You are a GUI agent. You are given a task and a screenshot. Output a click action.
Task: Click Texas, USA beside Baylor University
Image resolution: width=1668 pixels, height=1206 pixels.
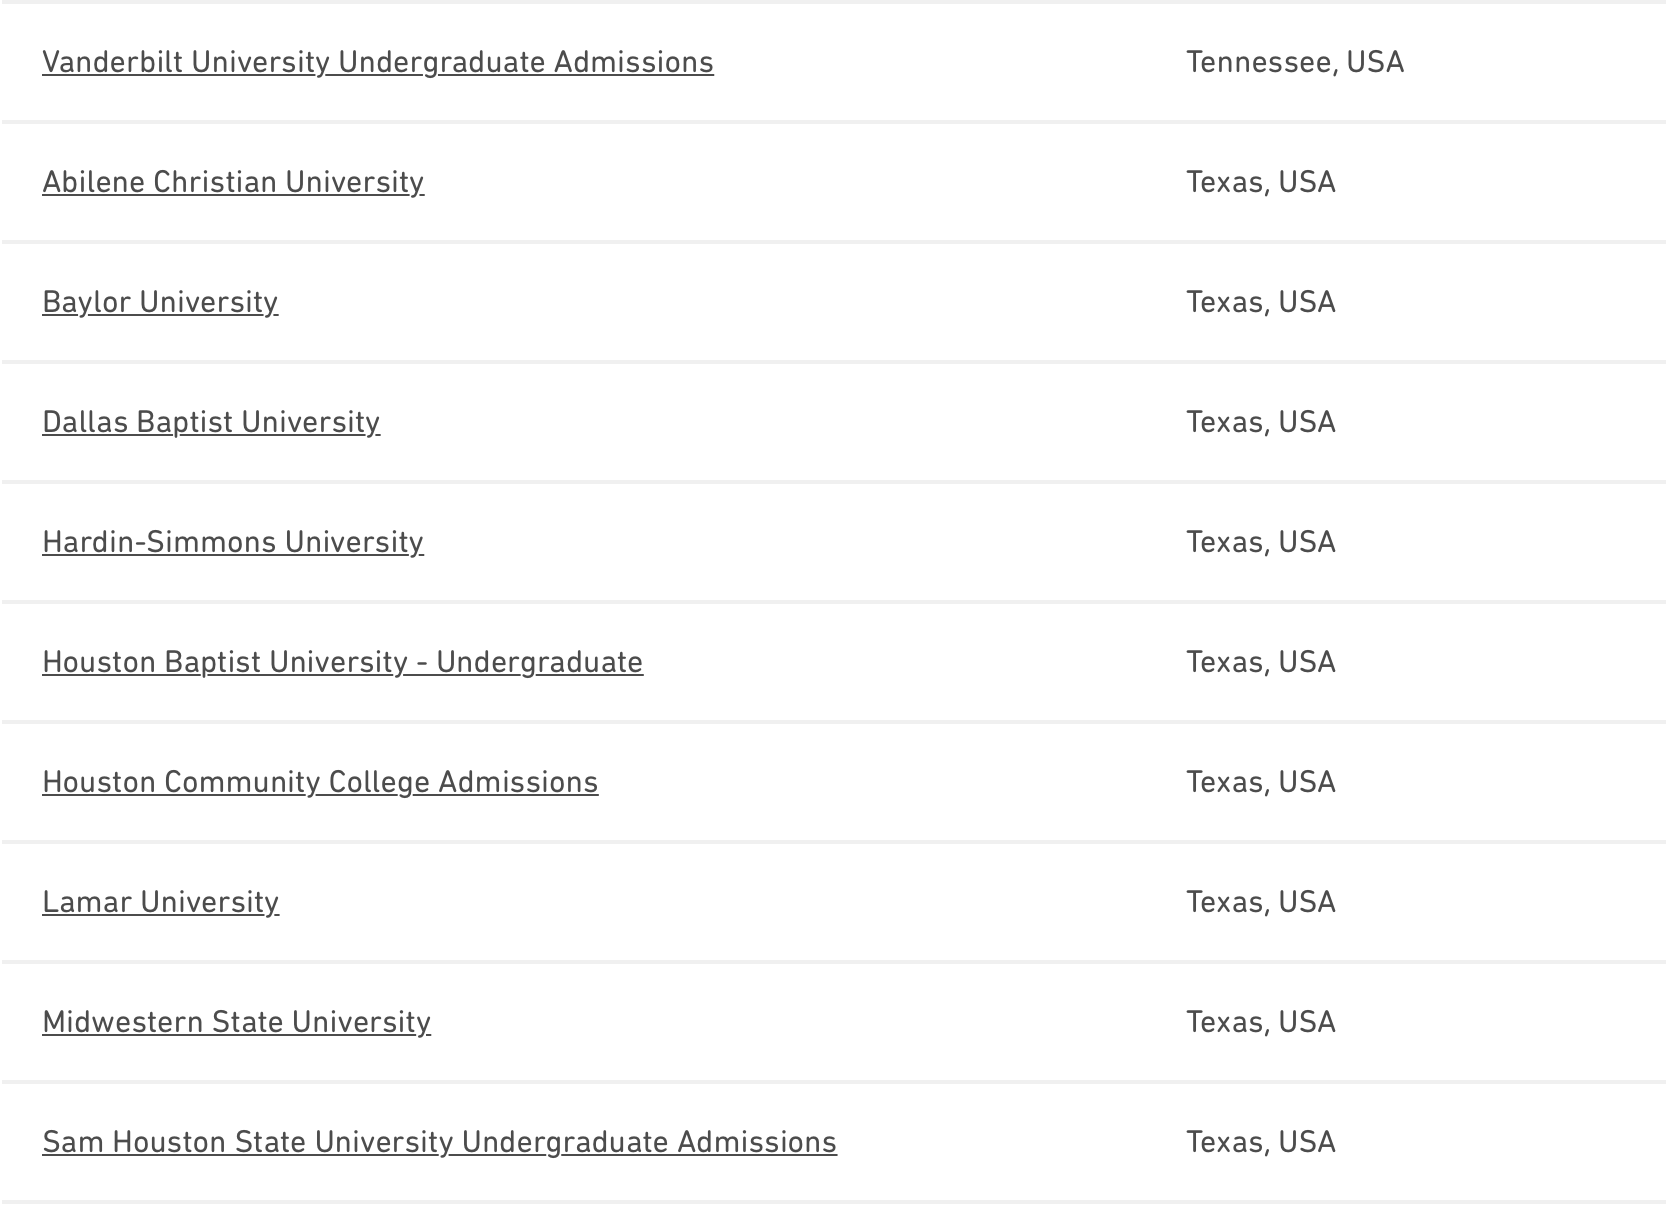(x=1261, y=302)
